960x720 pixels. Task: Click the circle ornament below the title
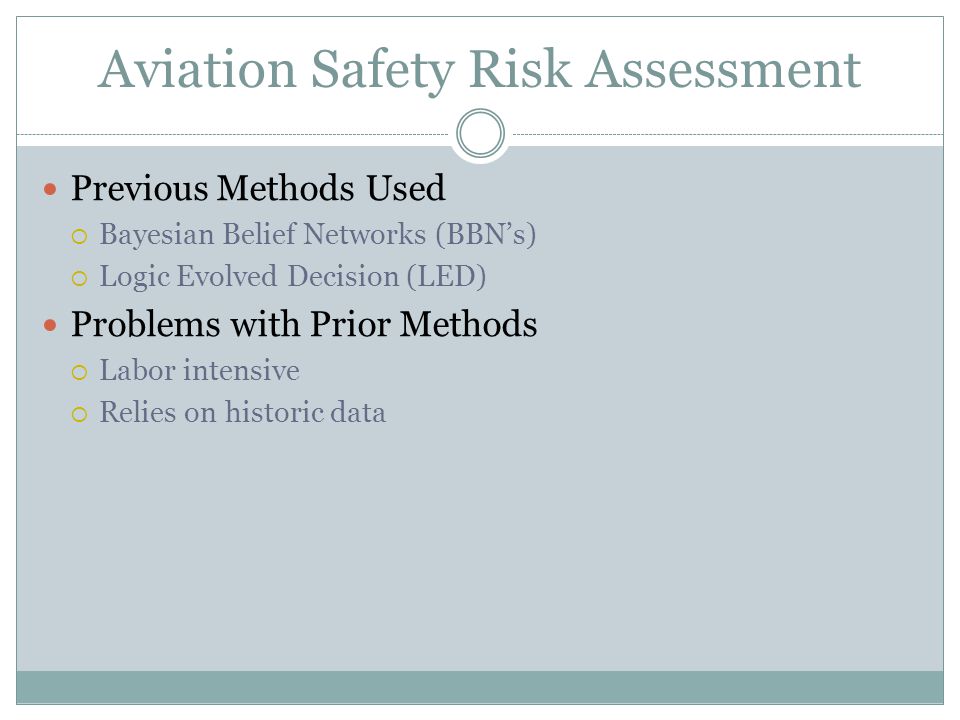click(481, 133)
